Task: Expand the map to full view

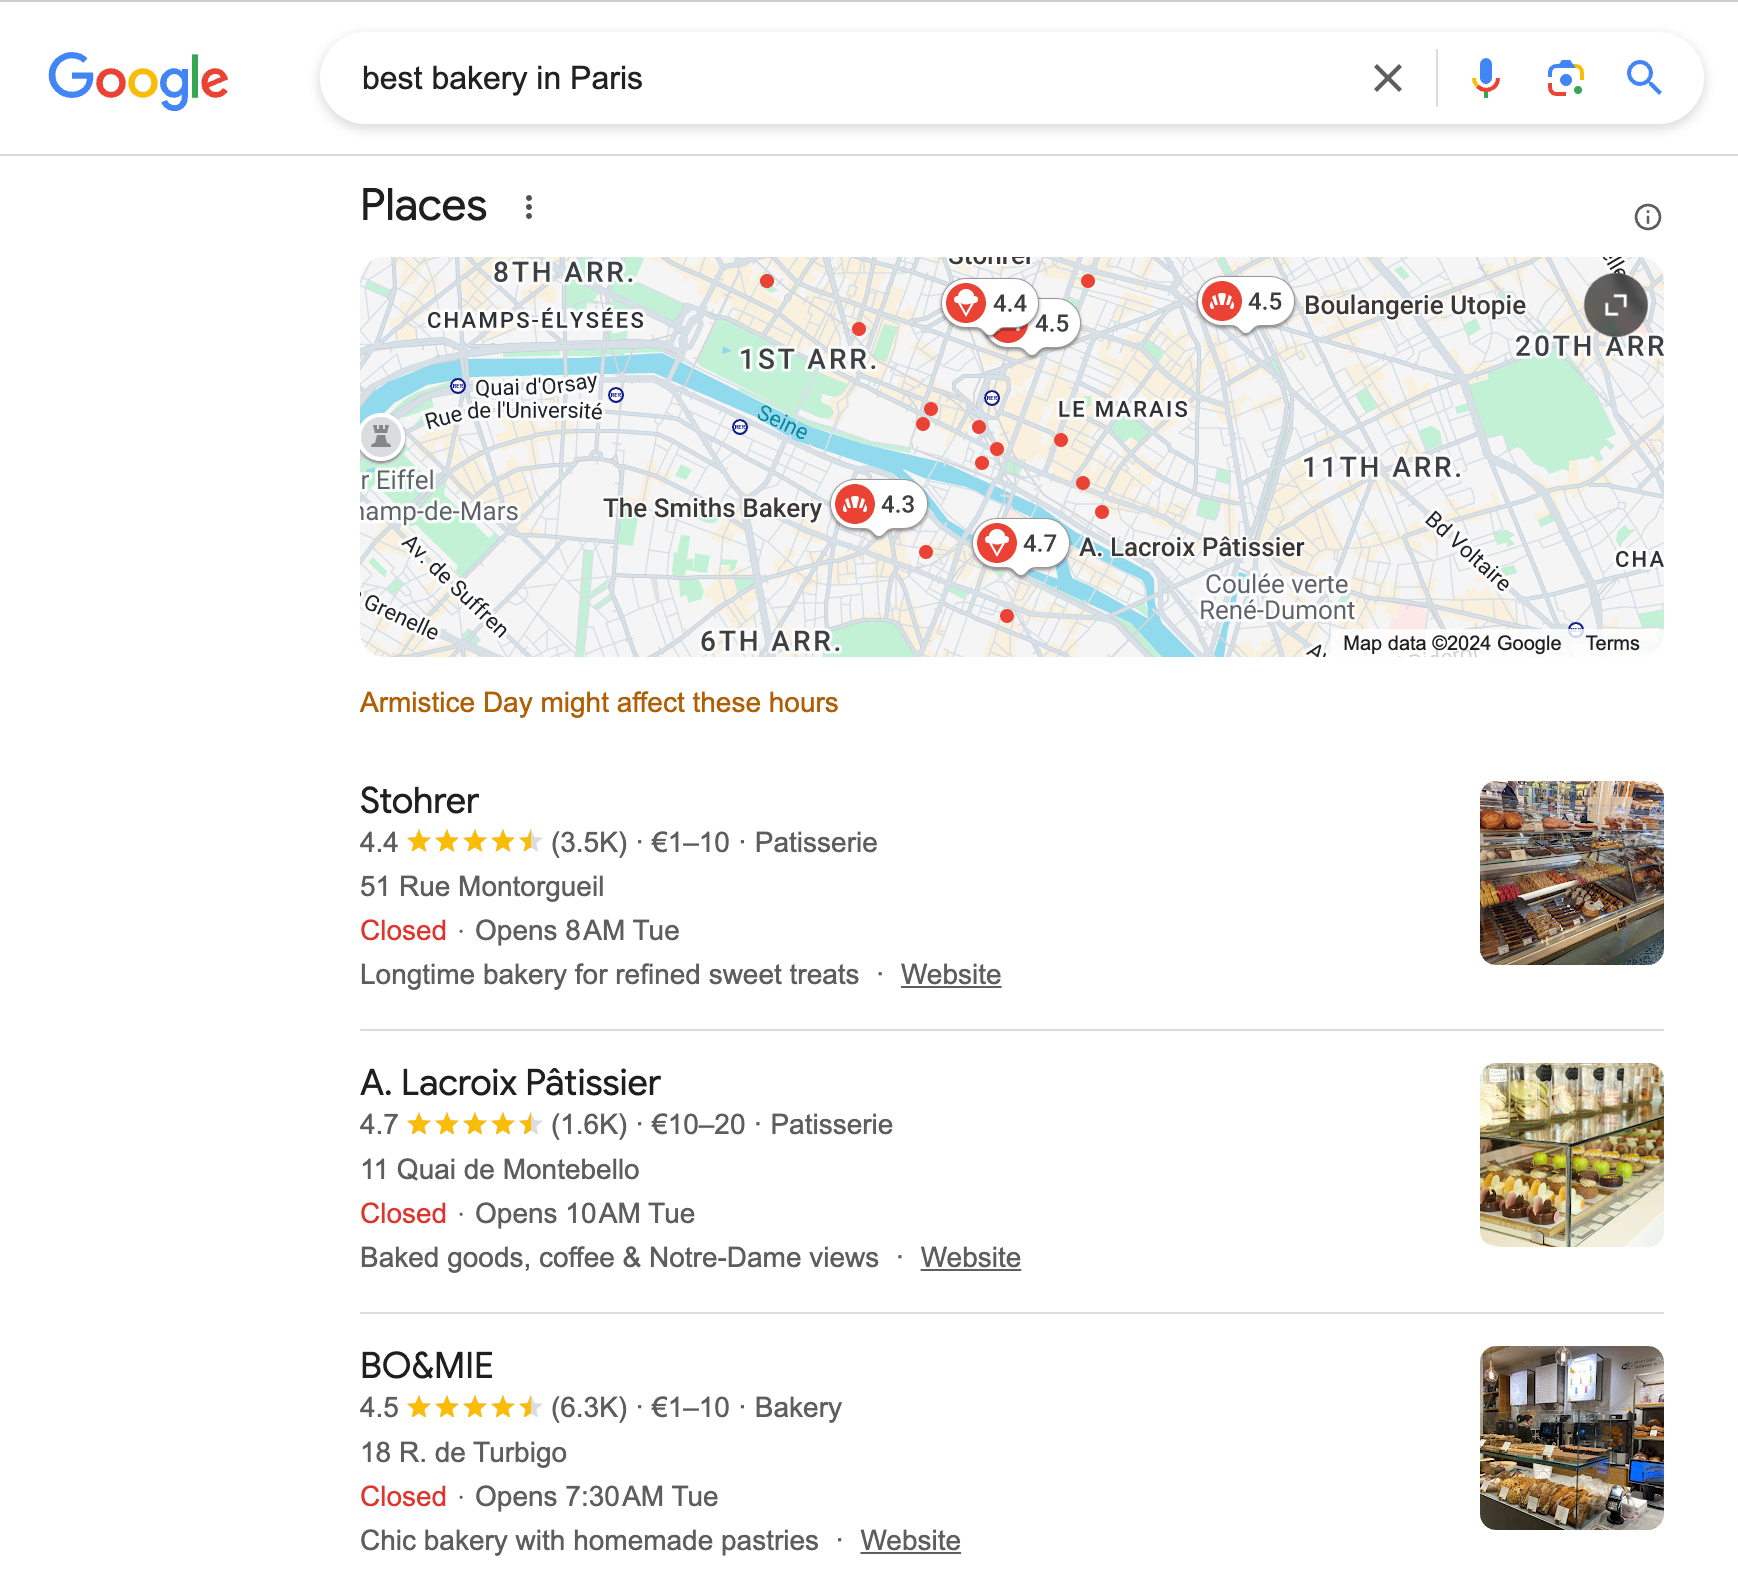Action: coord(1615,305)
